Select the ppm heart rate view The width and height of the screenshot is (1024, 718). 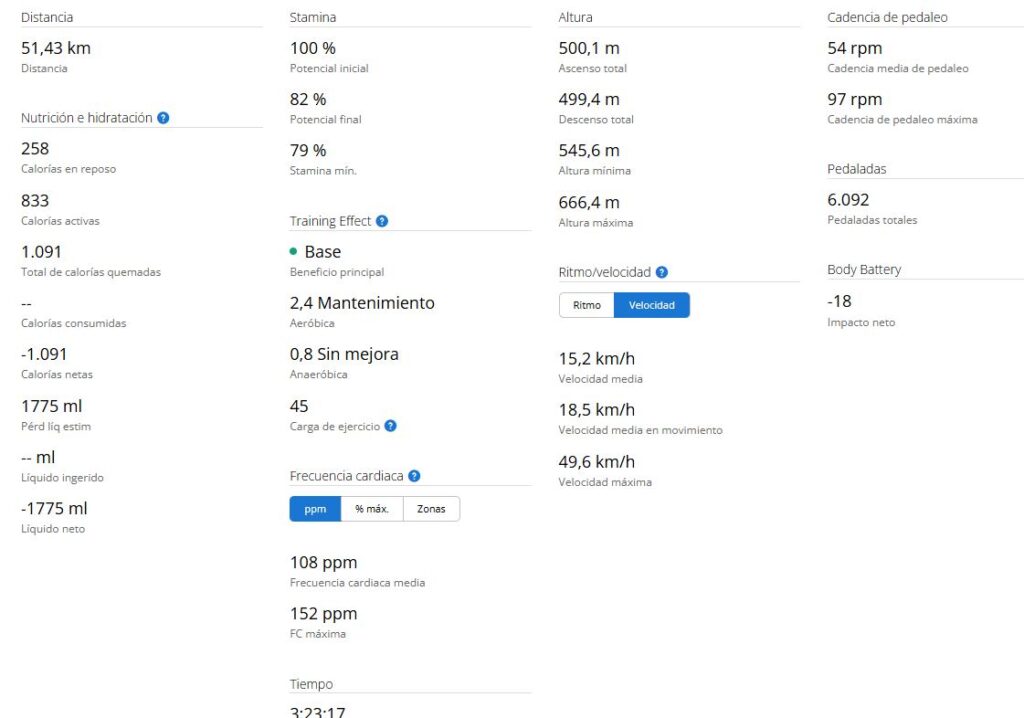(x=315, y=509)
